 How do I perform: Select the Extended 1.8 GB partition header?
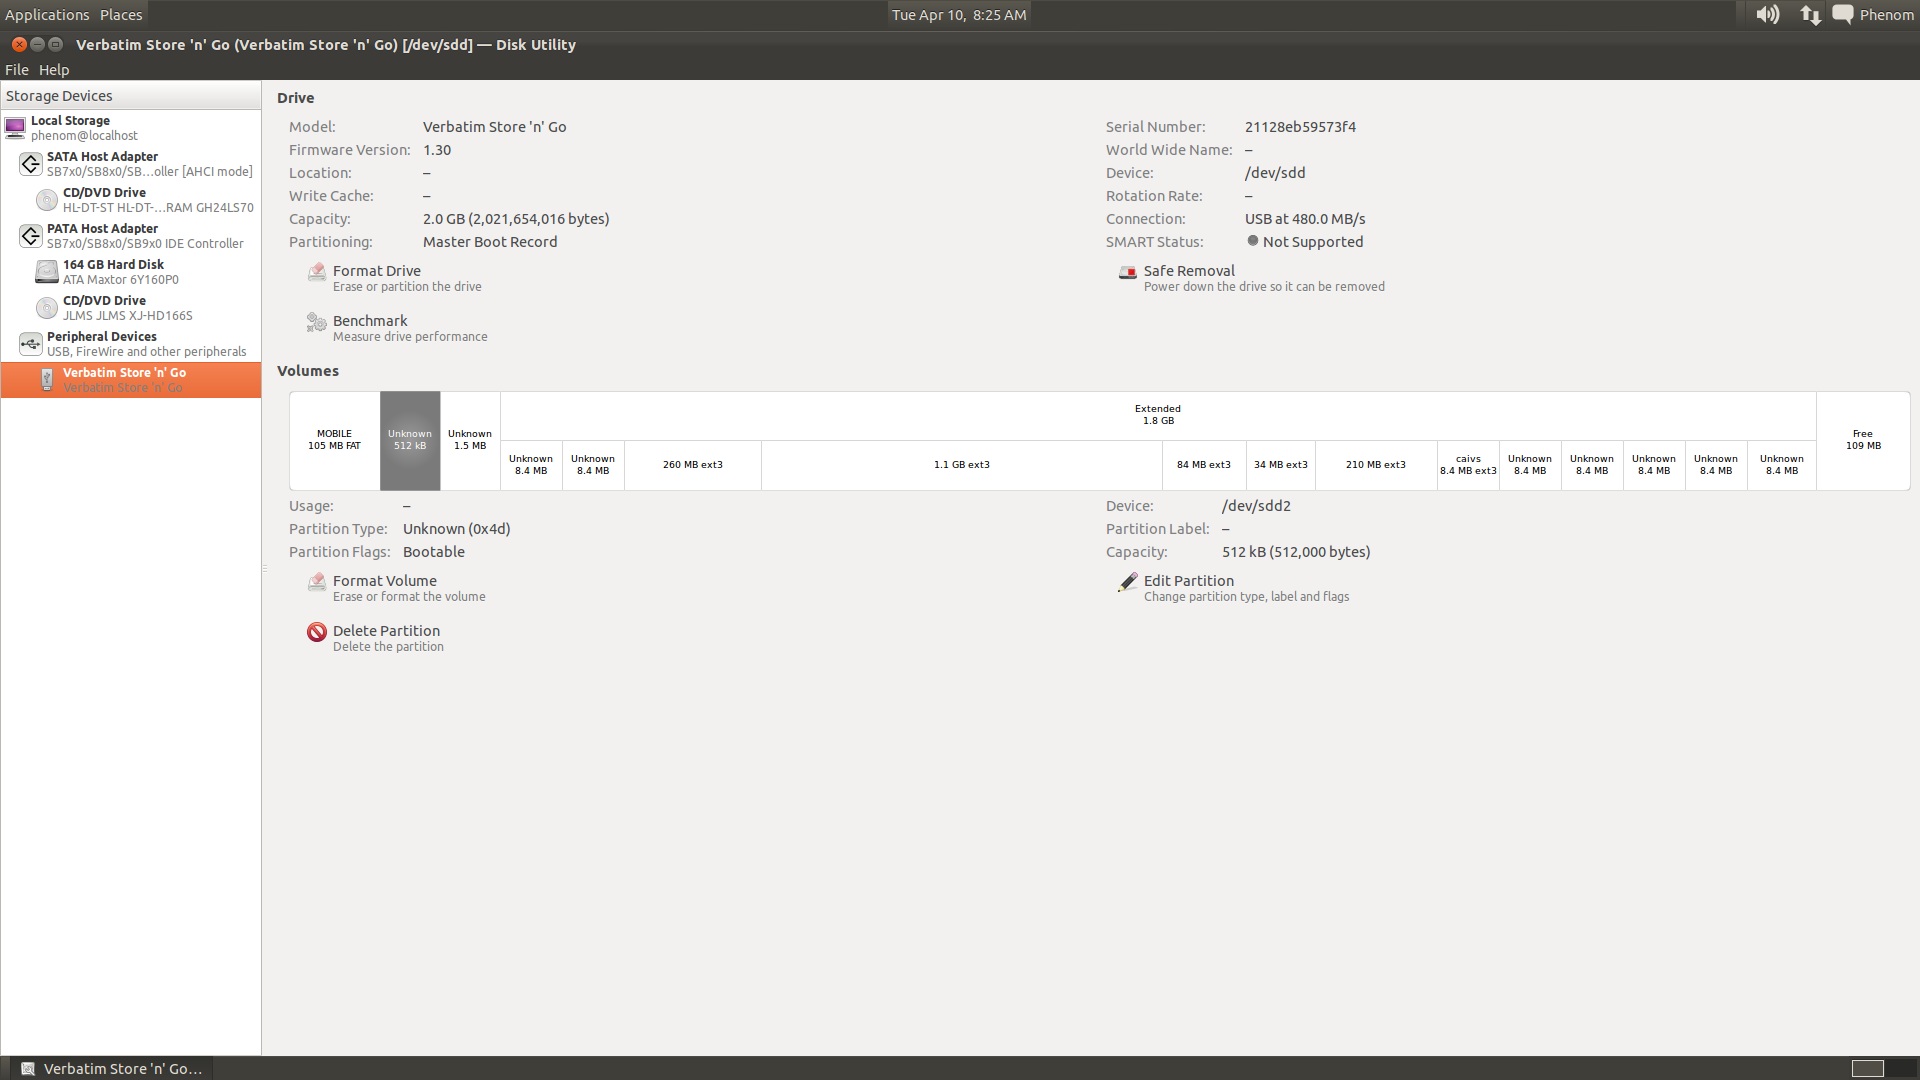[1157, 415]
